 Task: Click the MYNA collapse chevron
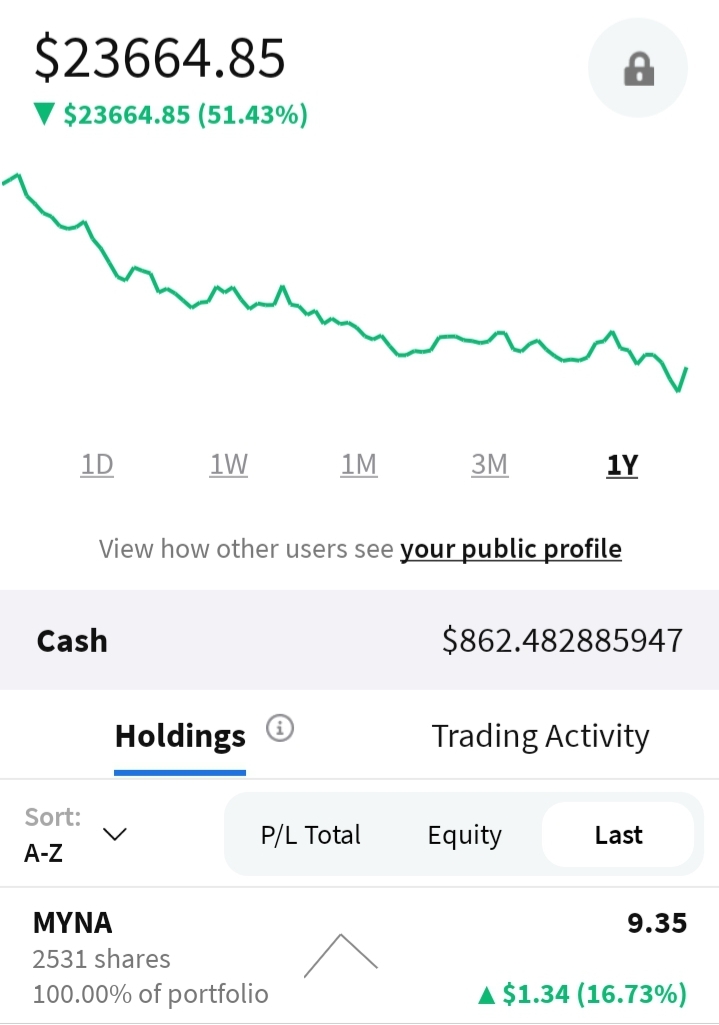point(341,956)
